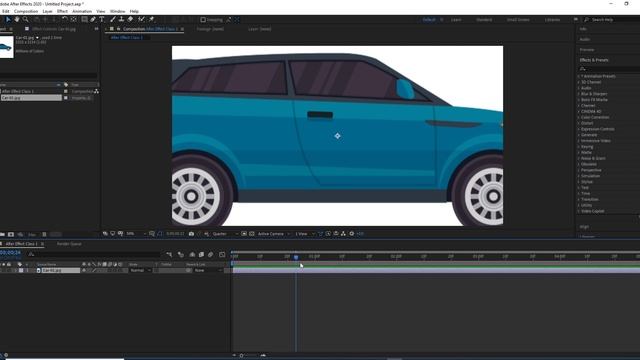Select Car-01.jpg item in Project panel

click(x=31, y=98)
